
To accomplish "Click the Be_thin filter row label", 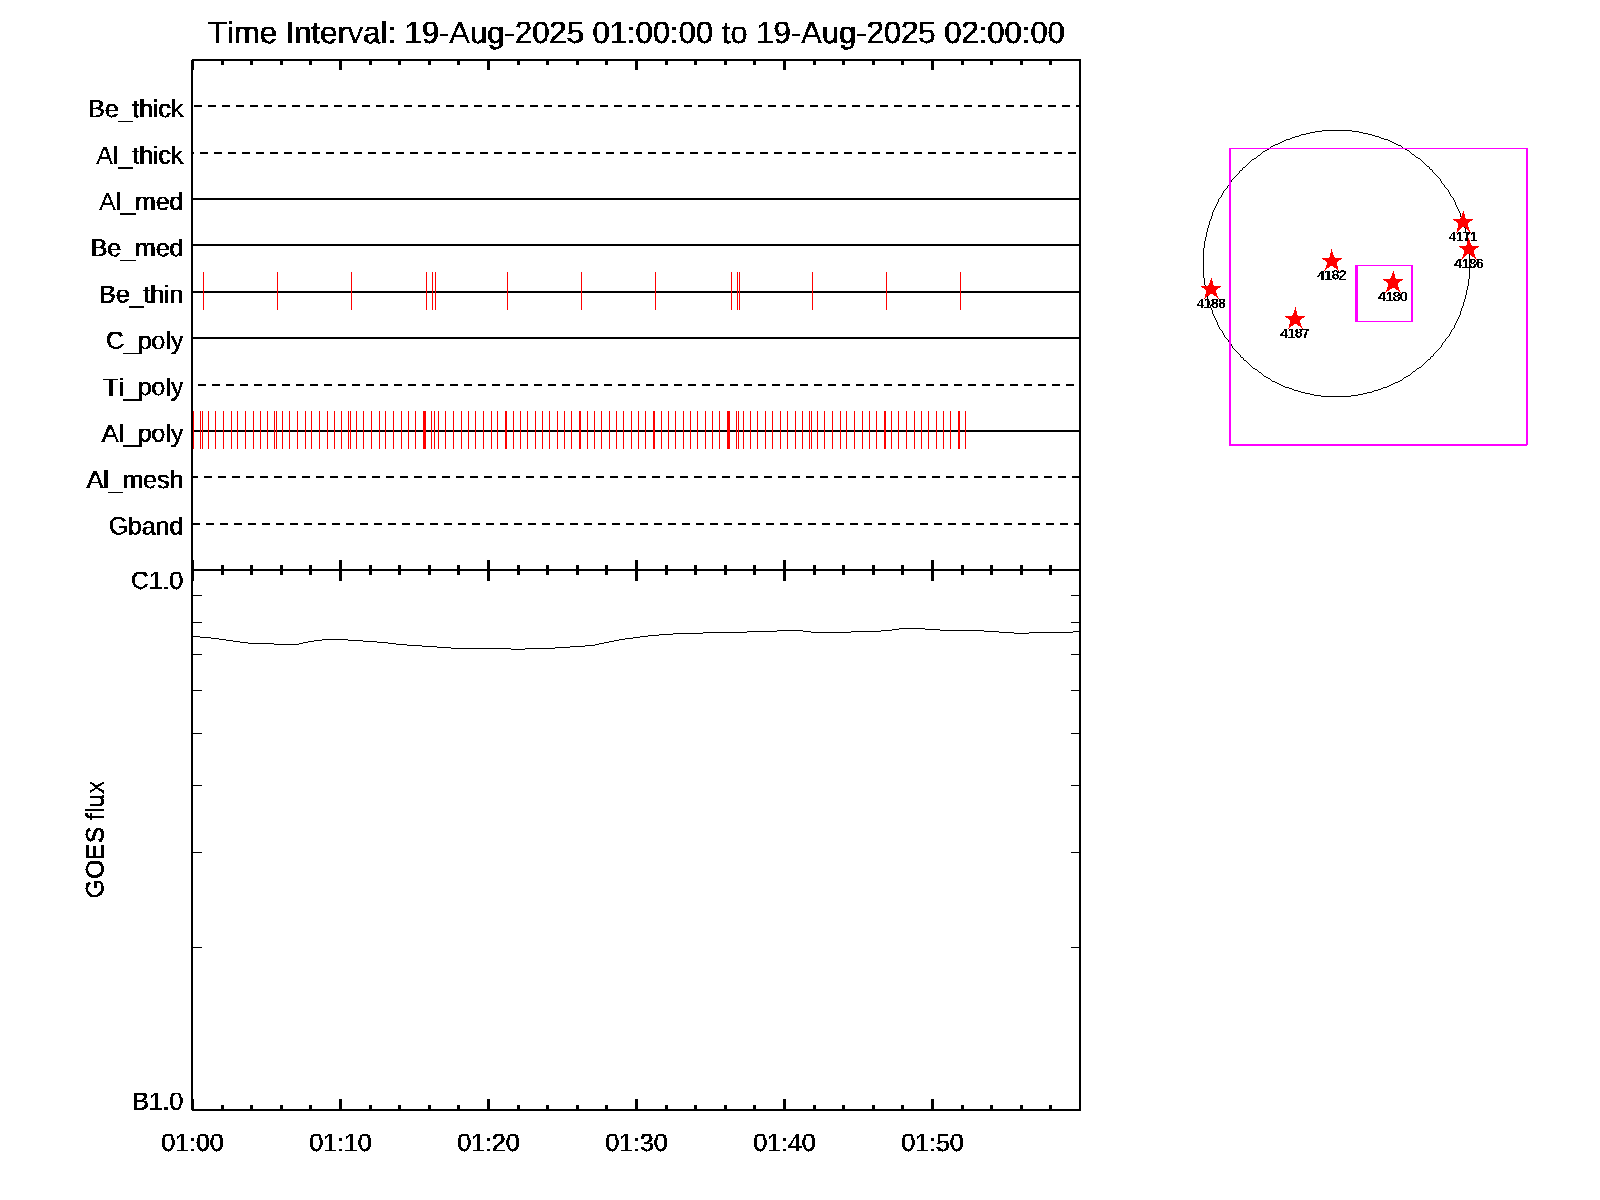I will click(x=141, y=295).
